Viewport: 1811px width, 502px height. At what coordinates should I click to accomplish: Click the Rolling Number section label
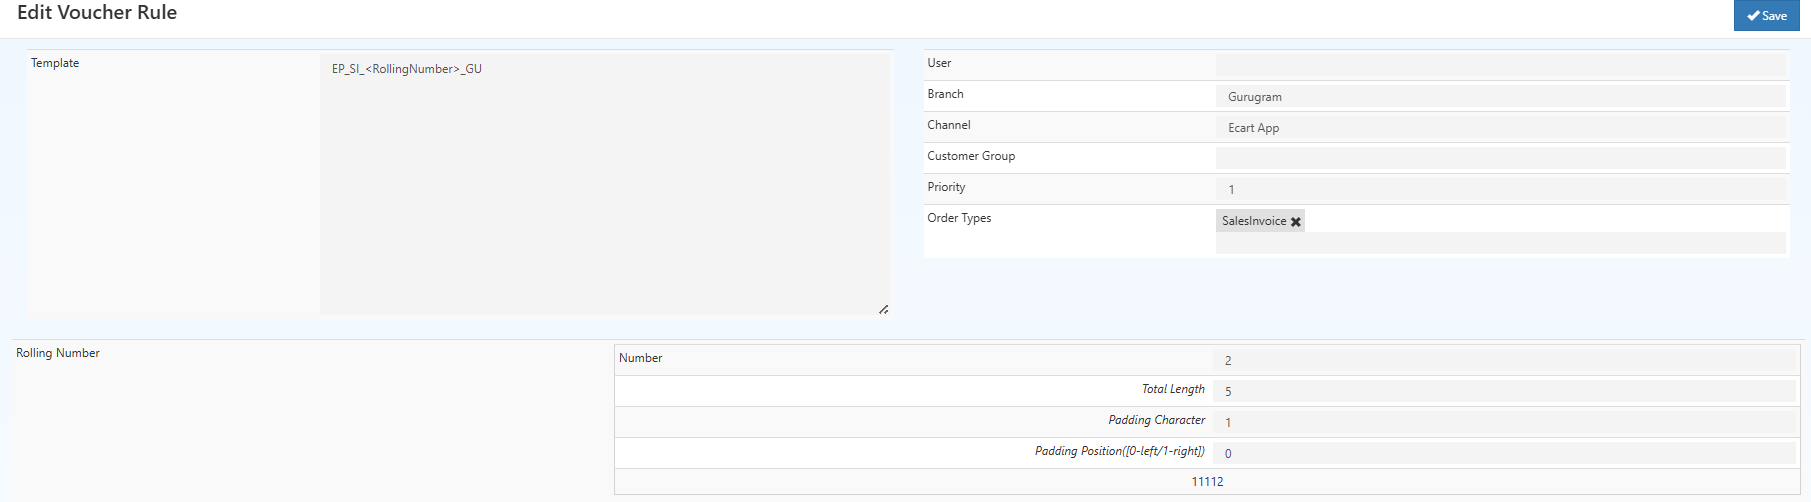pos(58,353)
